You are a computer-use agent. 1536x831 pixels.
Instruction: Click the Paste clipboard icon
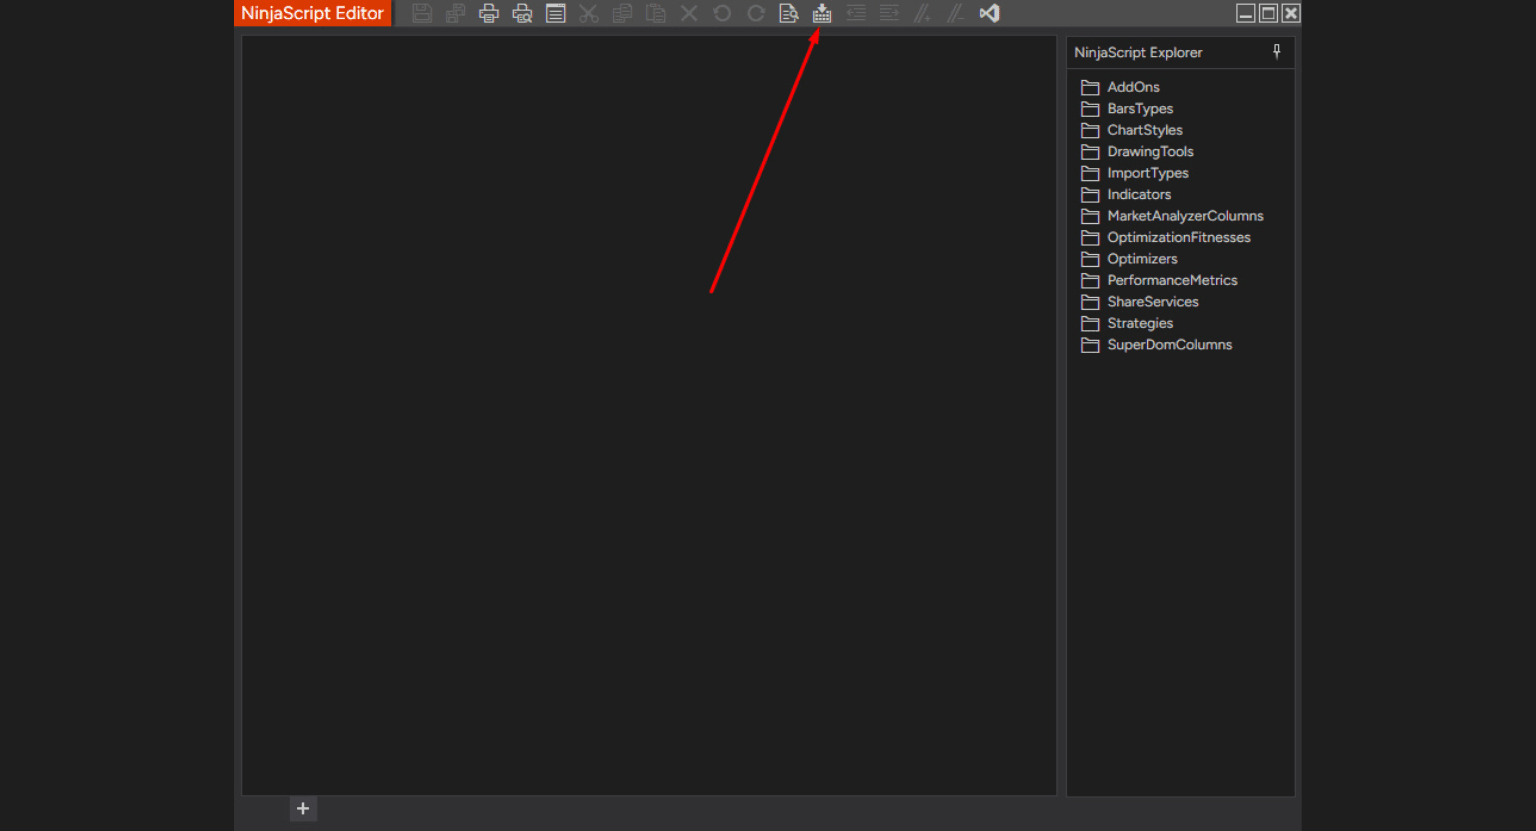pos(656,13)
